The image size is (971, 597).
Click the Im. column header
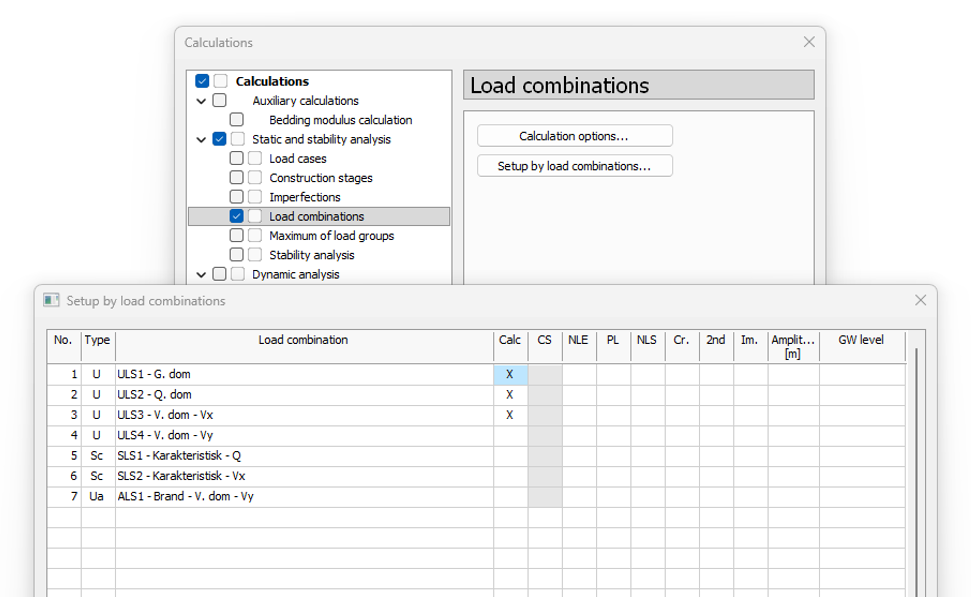[751, 346]
